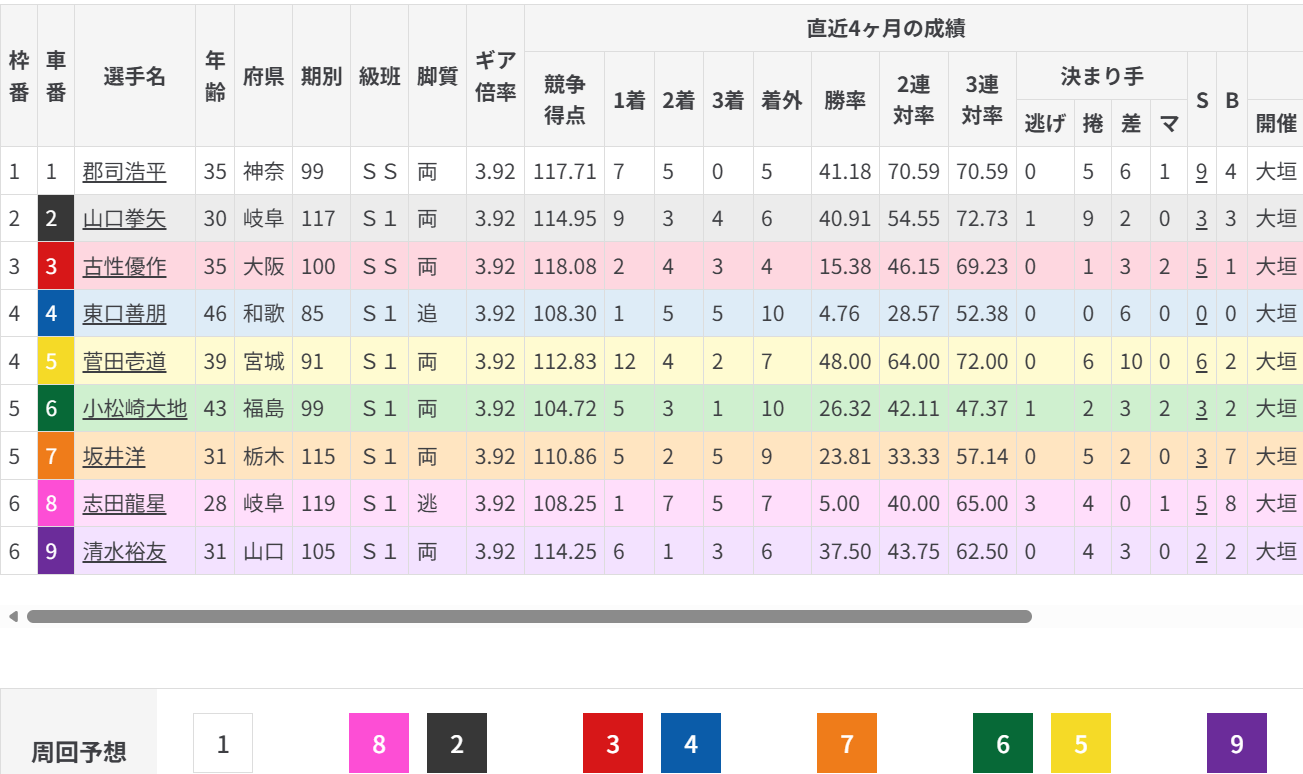Click 郡司浩平's underlined S count 9
This screenshot has height=774, width=1303.
(x=1201, y=172)
